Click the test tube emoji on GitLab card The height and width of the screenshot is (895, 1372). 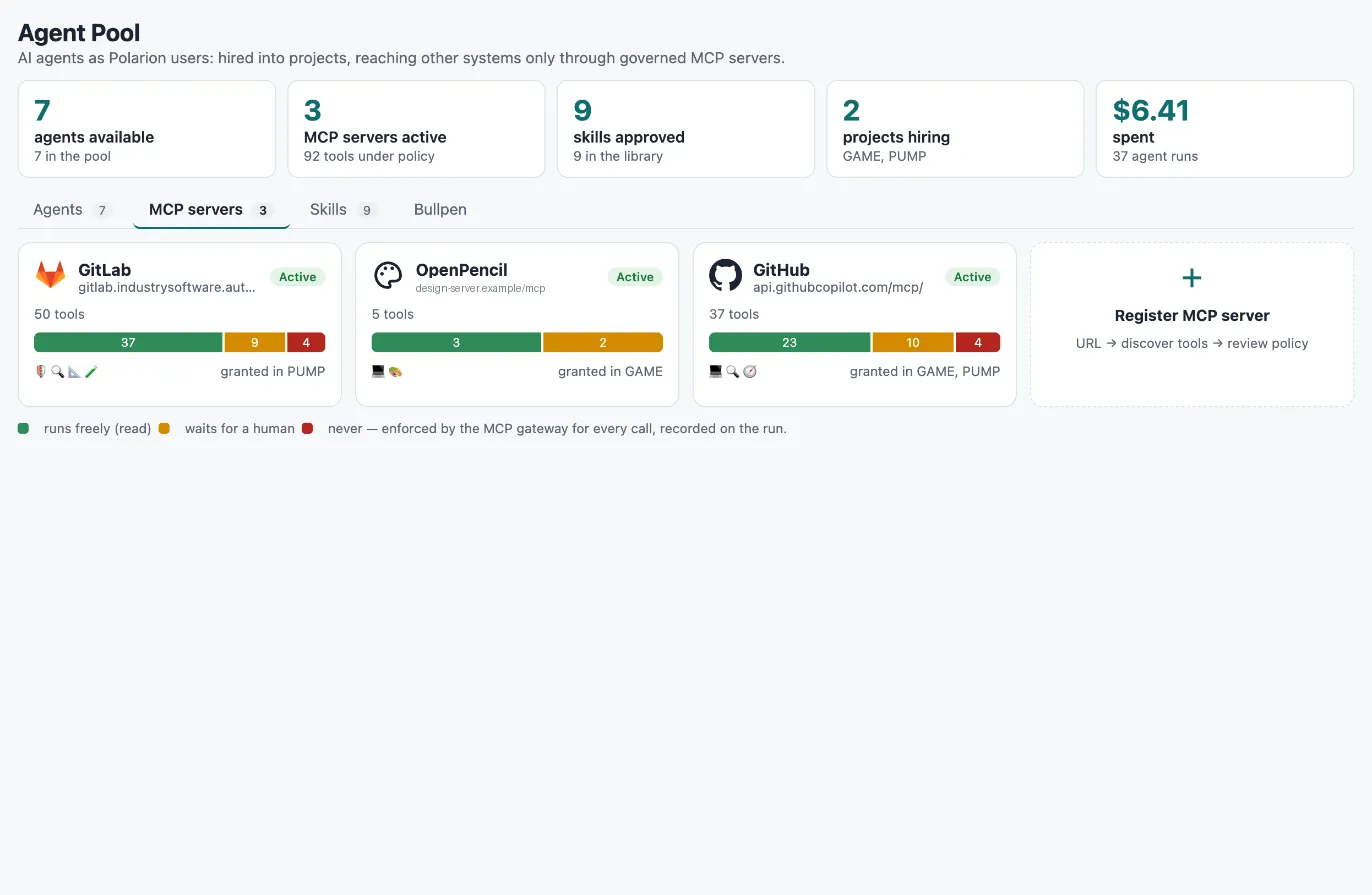pyautogui.click(x=91, y=371)
